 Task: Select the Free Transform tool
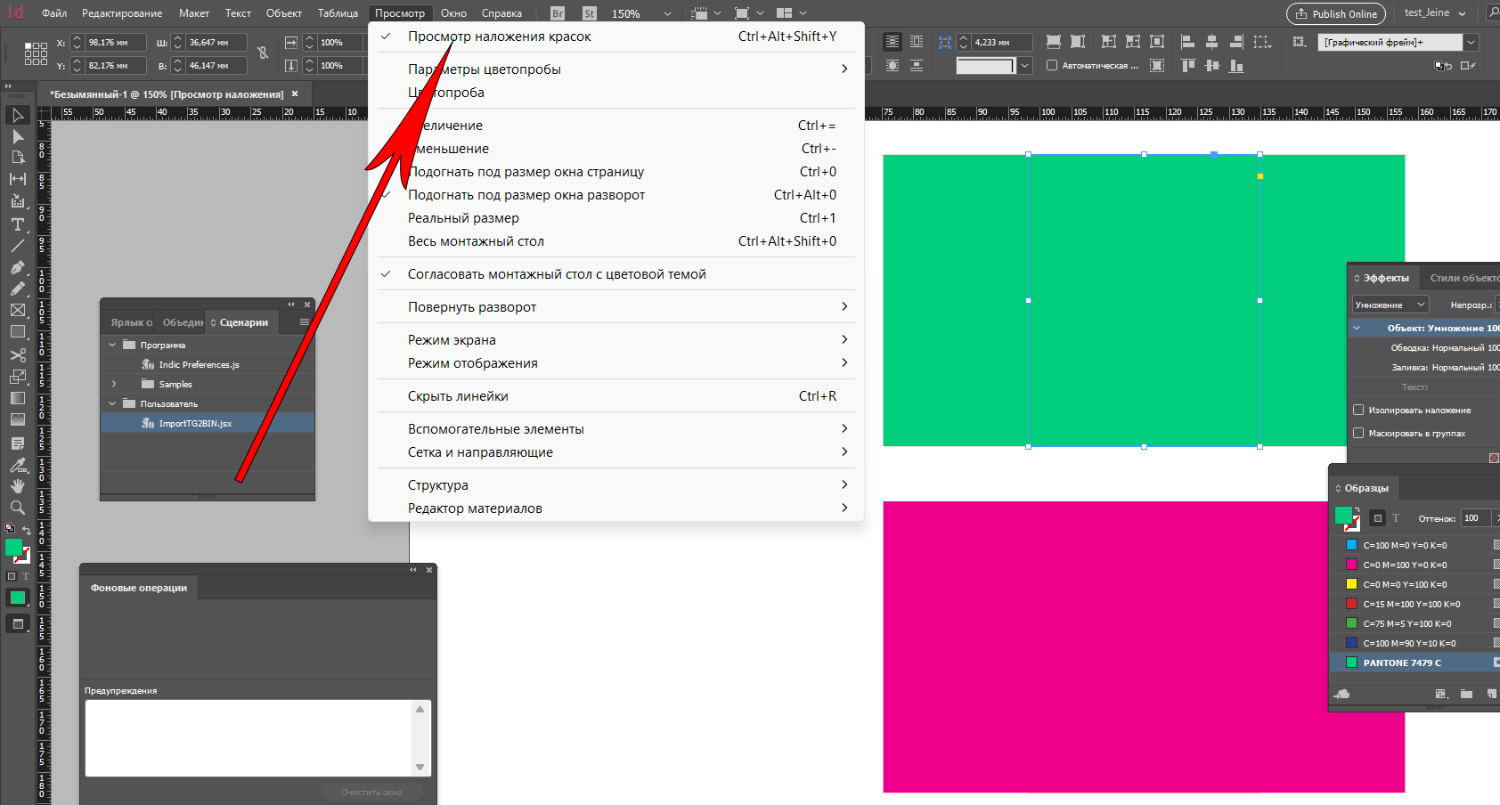[x=17, y=377]
